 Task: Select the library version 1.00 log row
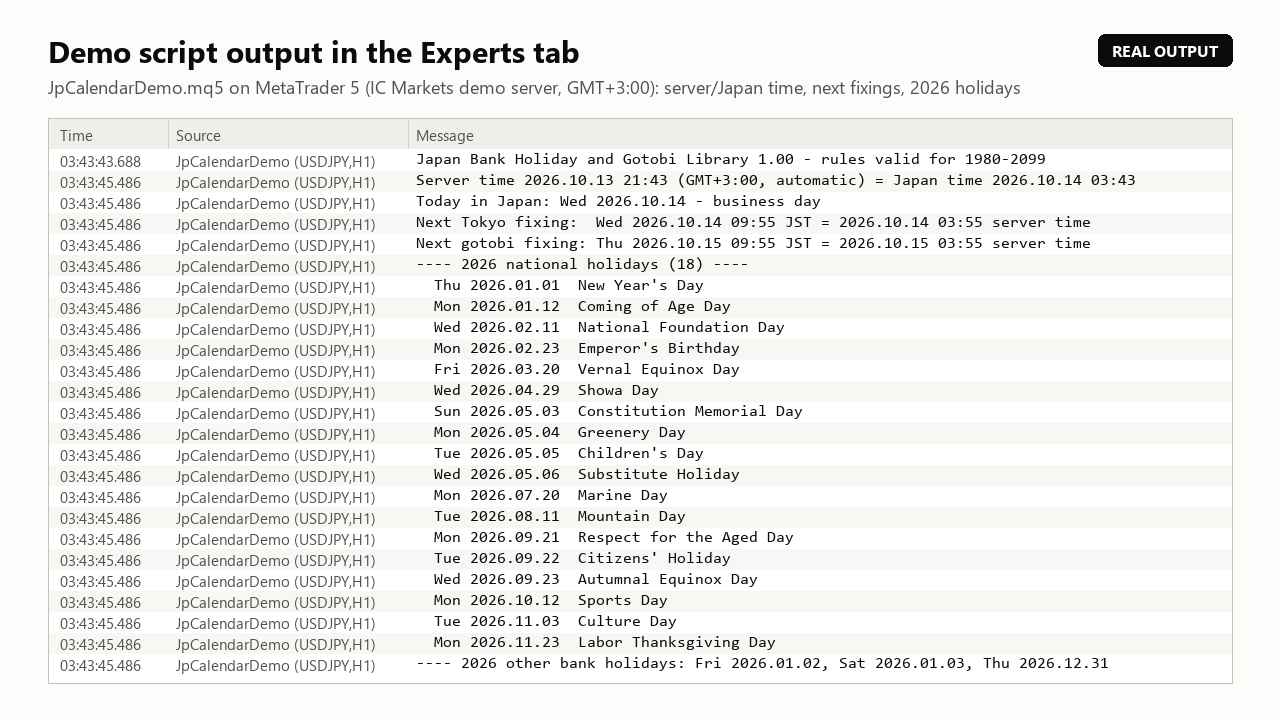[640, 160]
